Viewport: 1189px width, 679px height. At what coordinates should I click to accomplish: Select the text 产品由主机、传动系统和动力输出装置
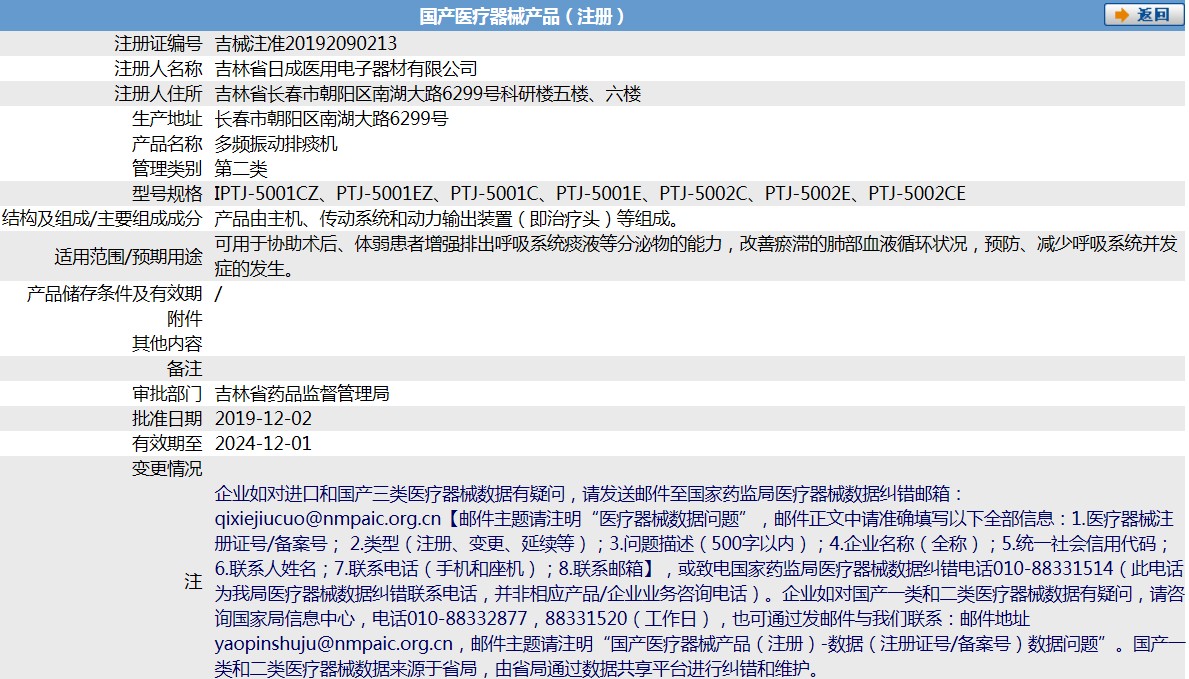click(x=363, y=219)
